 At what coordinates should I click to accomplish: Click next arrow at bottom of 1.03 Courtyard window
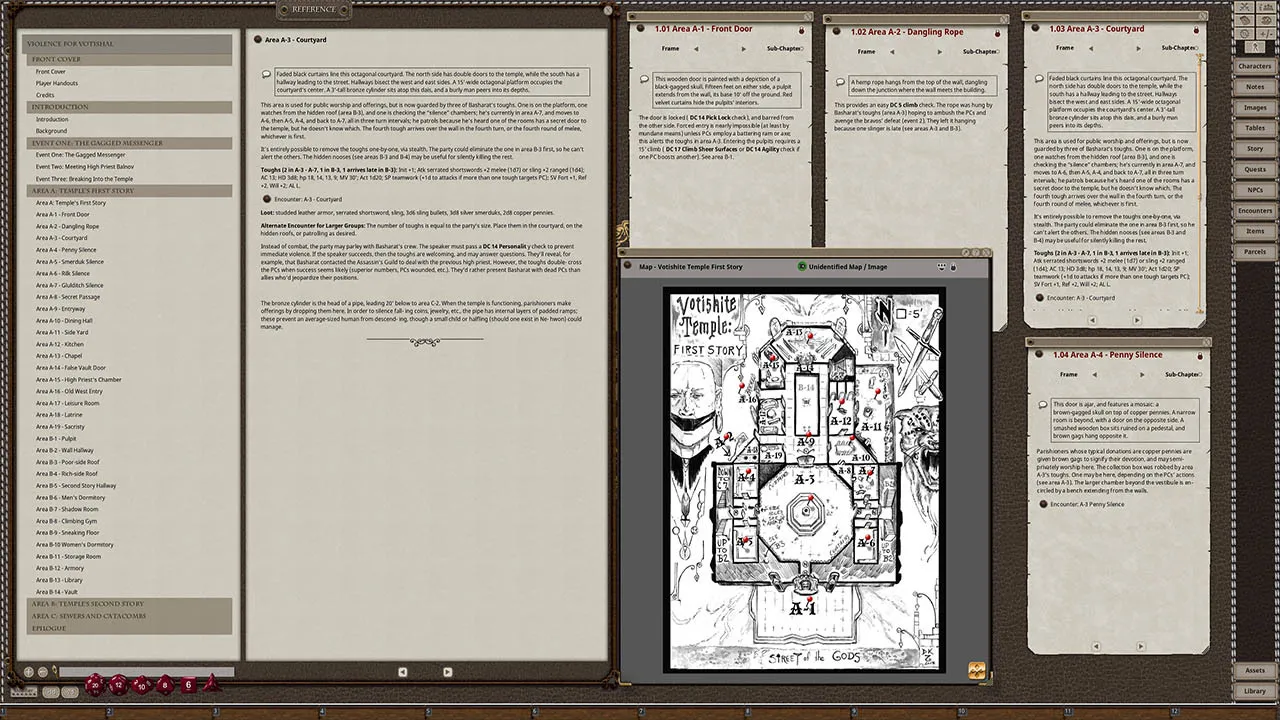click(x=1137, y=321)
